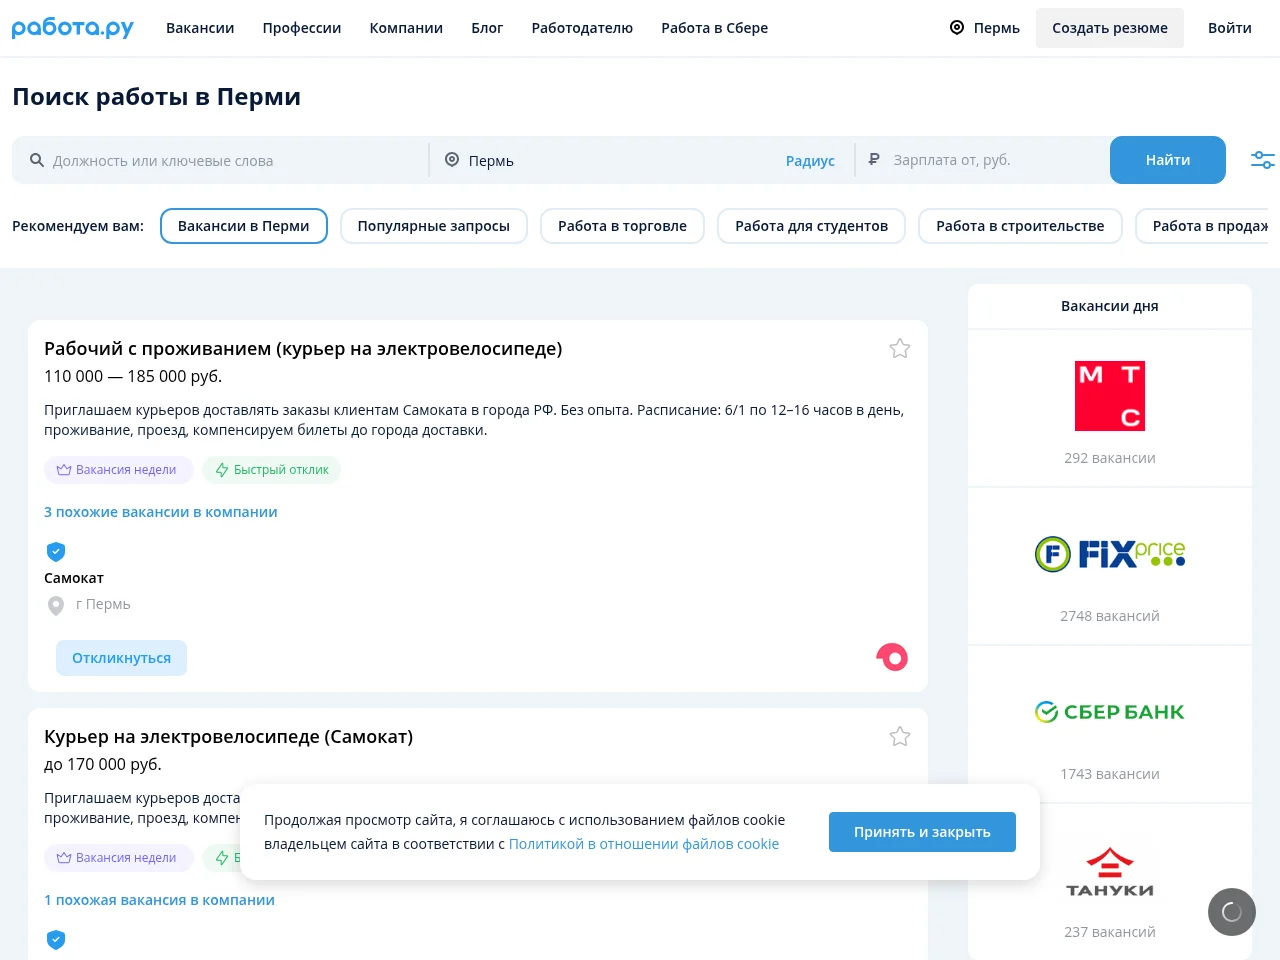Focus the Зарплата от salary field

[x=984, y=160]
